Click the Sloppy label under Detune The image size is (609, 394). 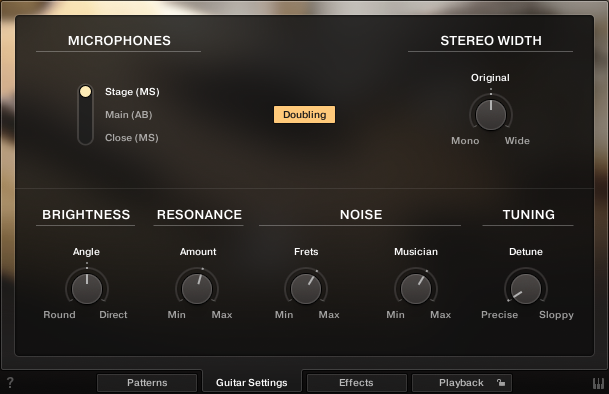coord(556,315)
